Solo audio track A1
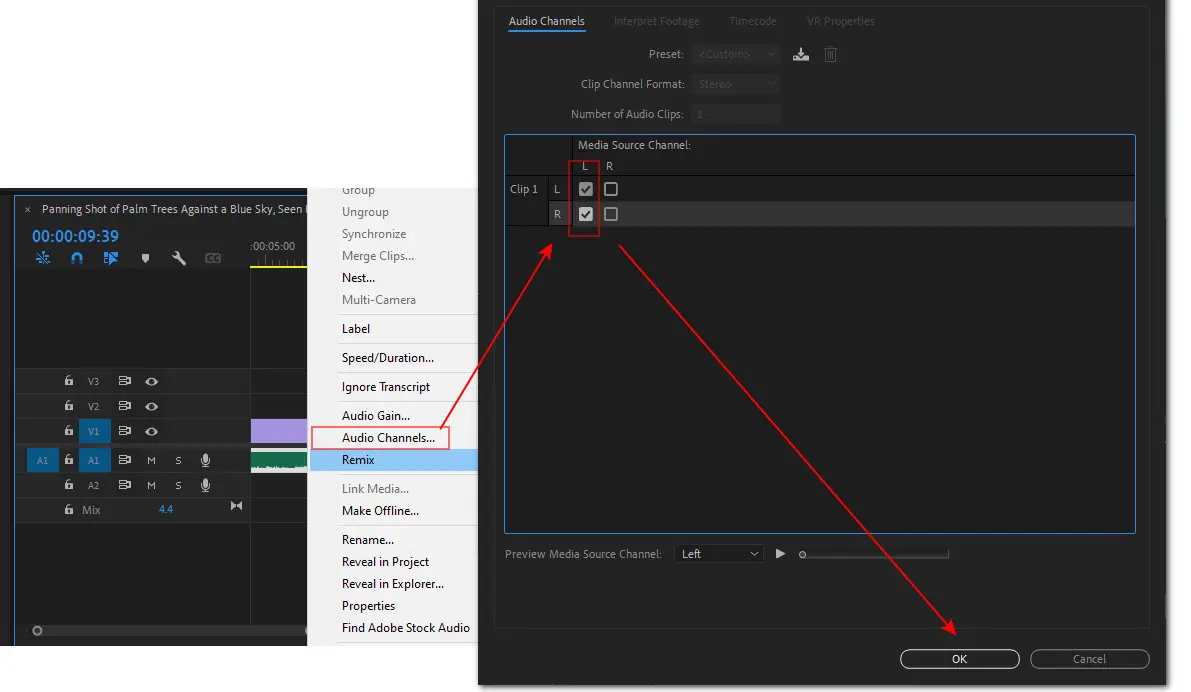 point(178,460)
